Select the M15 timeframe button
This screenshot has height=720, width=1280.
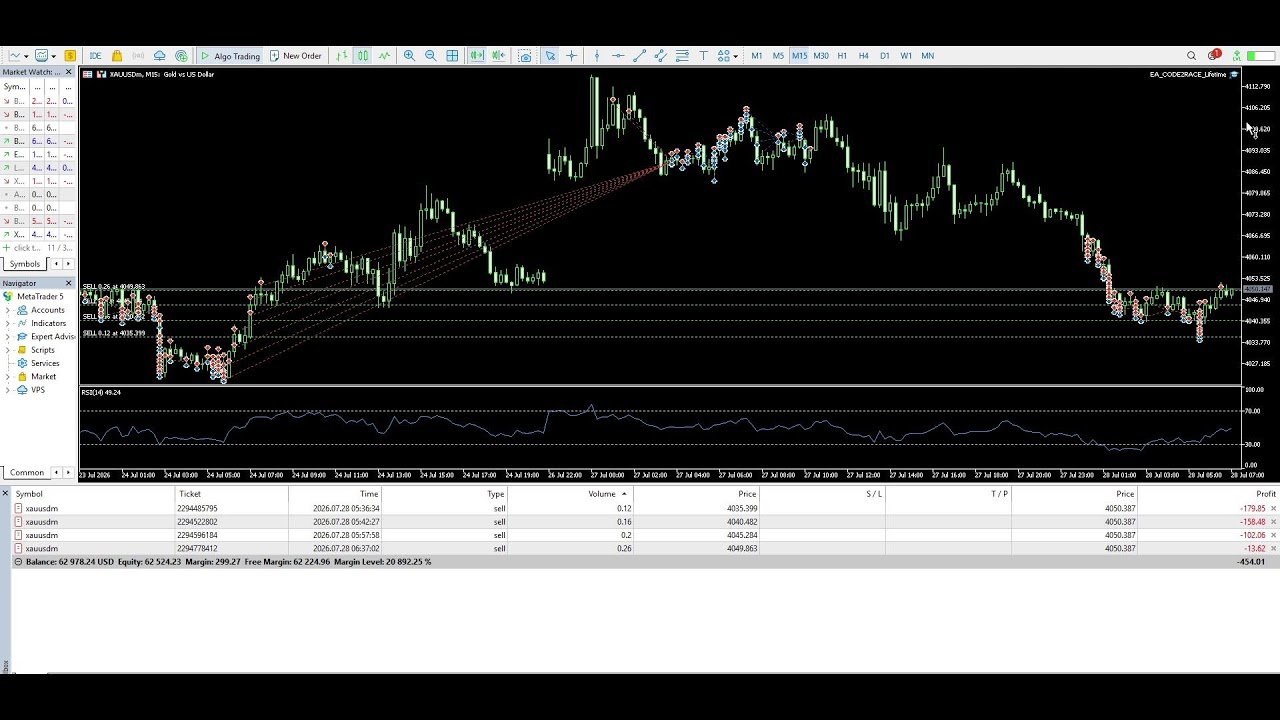(799, 56)
